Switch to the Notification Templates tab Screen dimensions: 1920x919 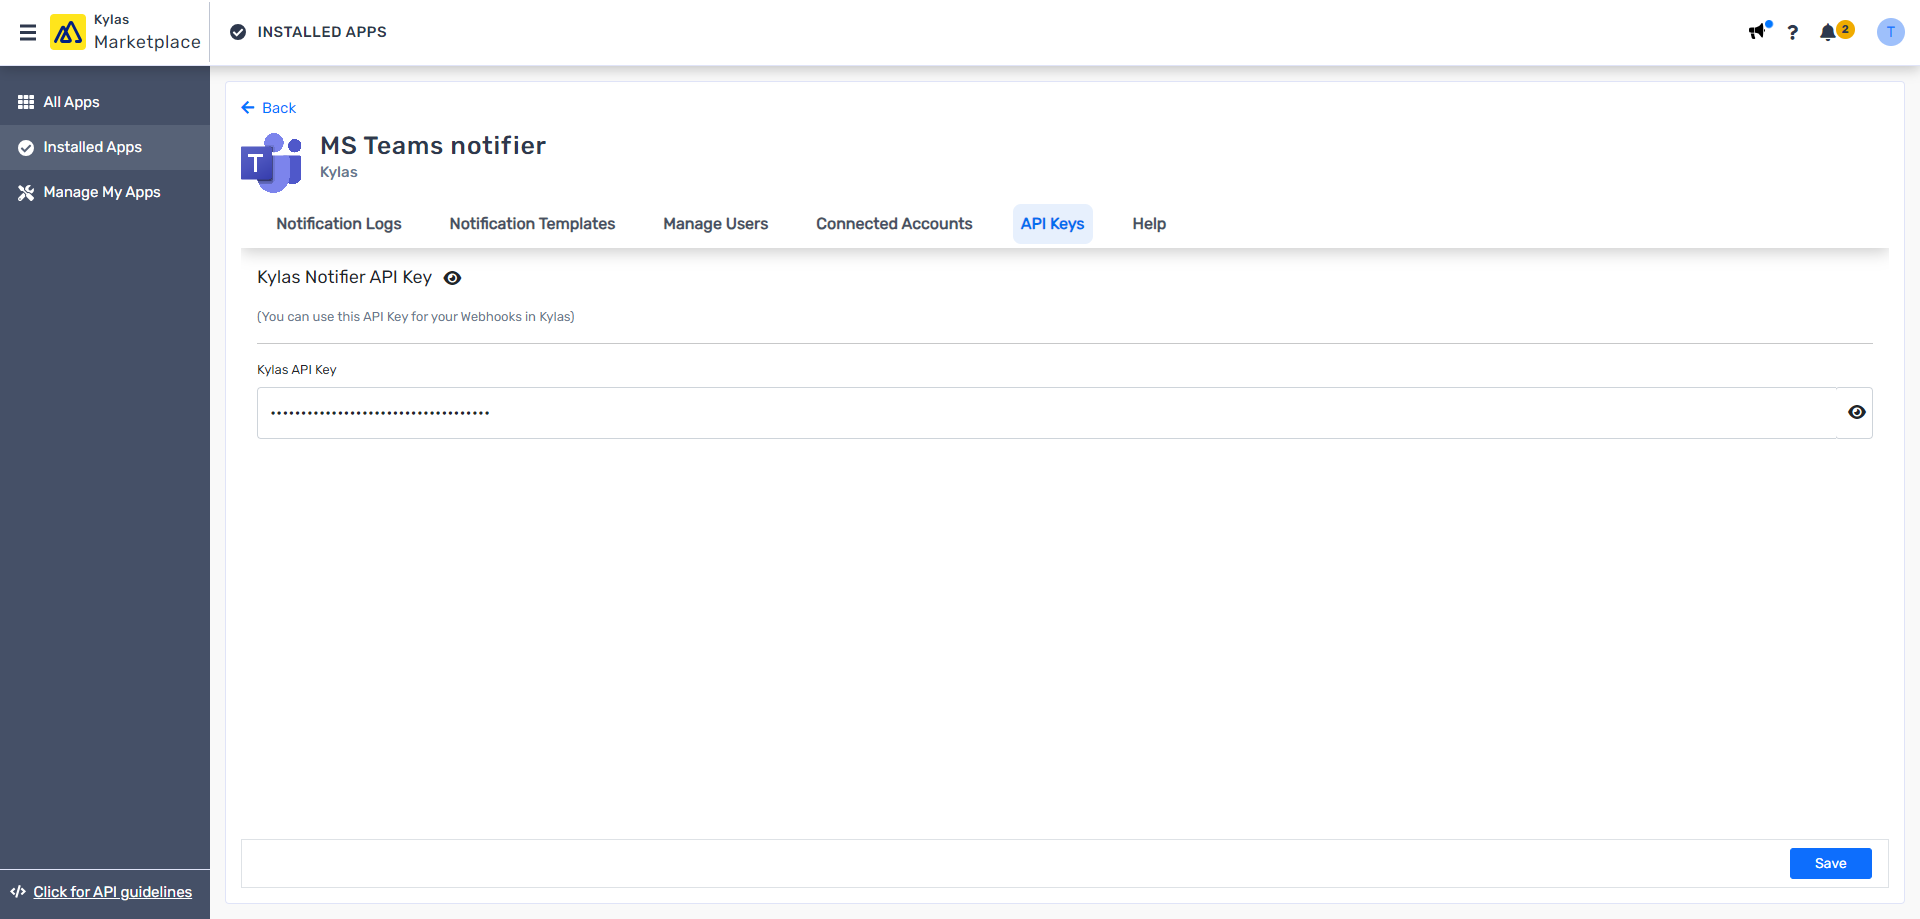532,224
